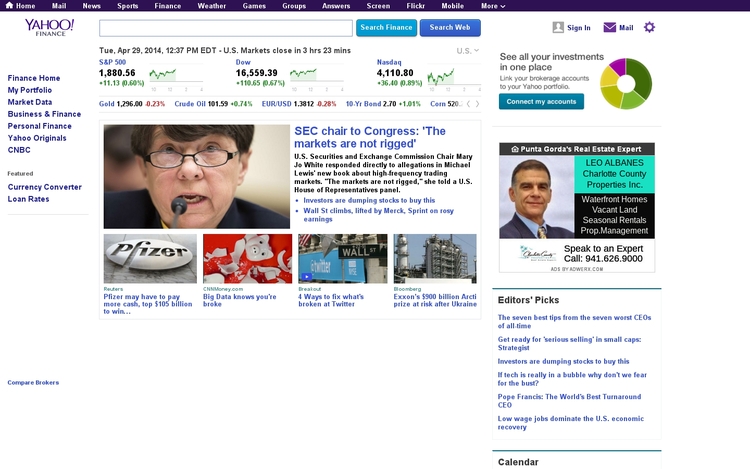Click the Compare Brokers link

coord(33,382)
